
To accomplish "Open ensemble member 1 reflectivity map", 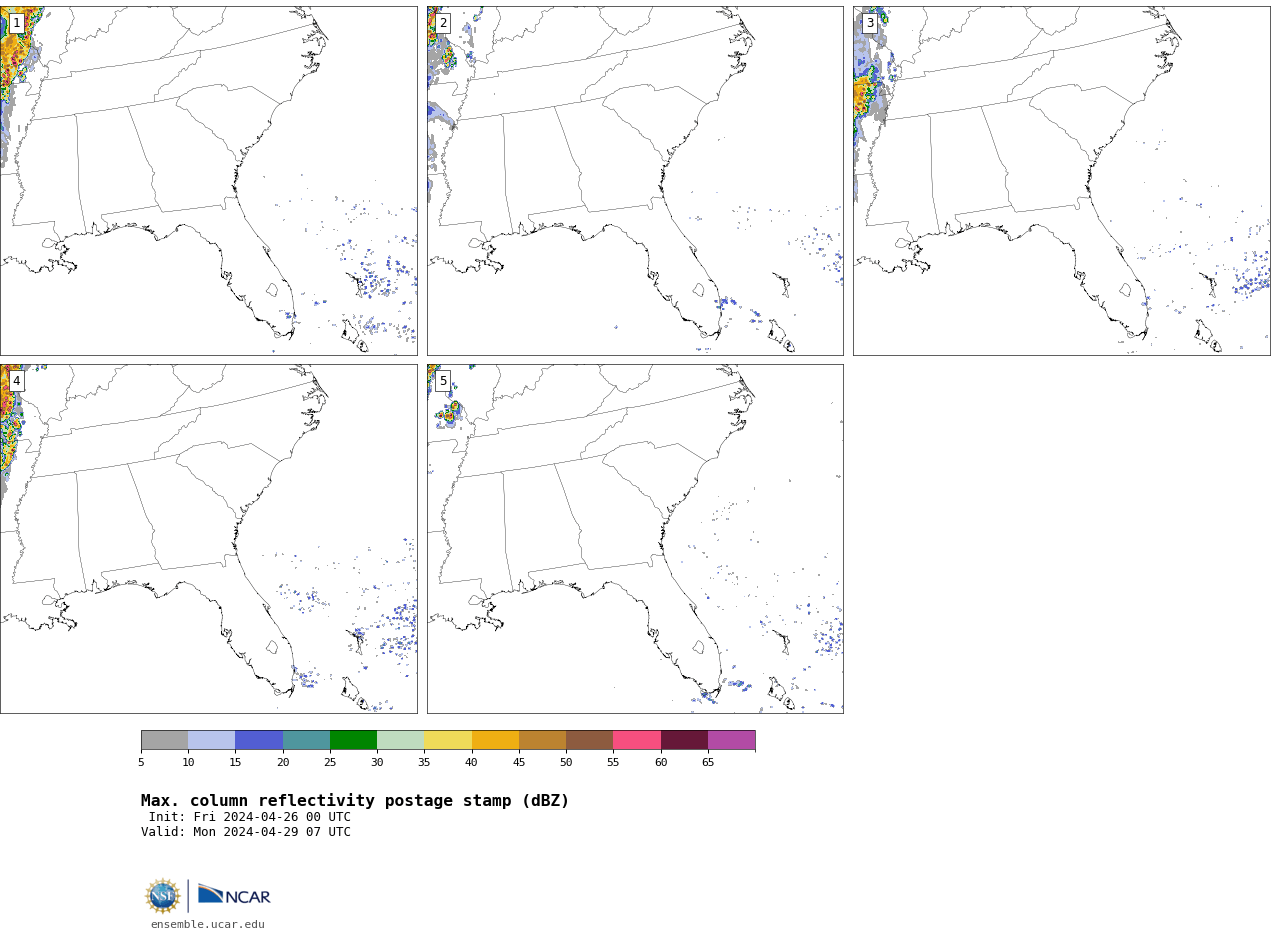I will (209, 181).
